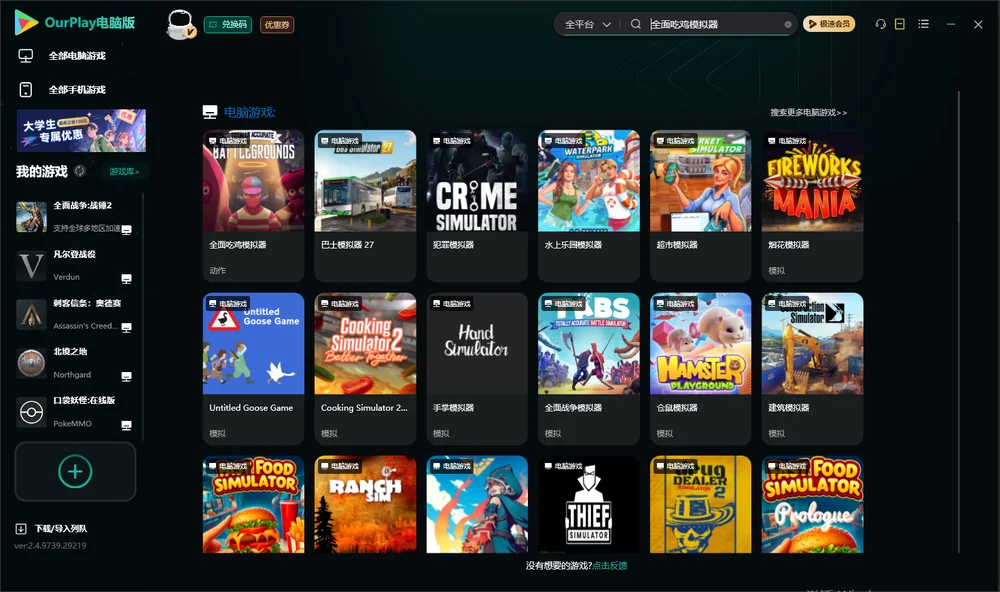Clear the search text
The height and width of the screenshot is (592, 1000).
click(x=788, y=25)
